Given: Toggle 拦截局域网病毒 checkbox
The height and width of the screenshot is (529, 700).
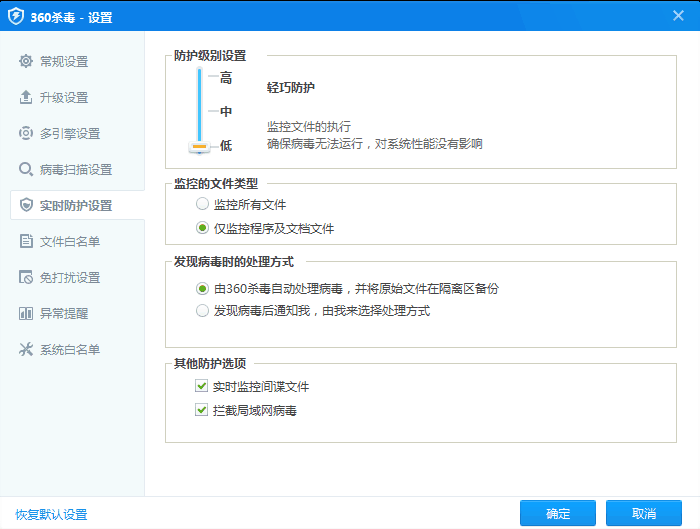Looking at the screenshot, I should pyautogui.click(x=201, y=409).
